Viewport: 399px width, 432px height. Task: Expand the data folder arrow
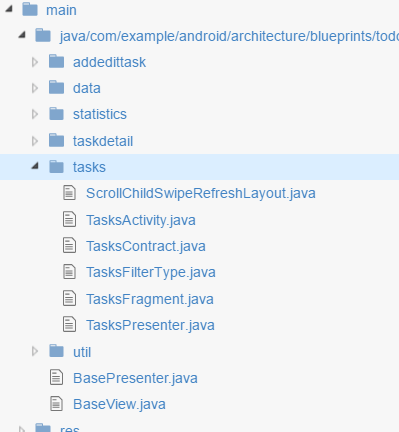35,88
